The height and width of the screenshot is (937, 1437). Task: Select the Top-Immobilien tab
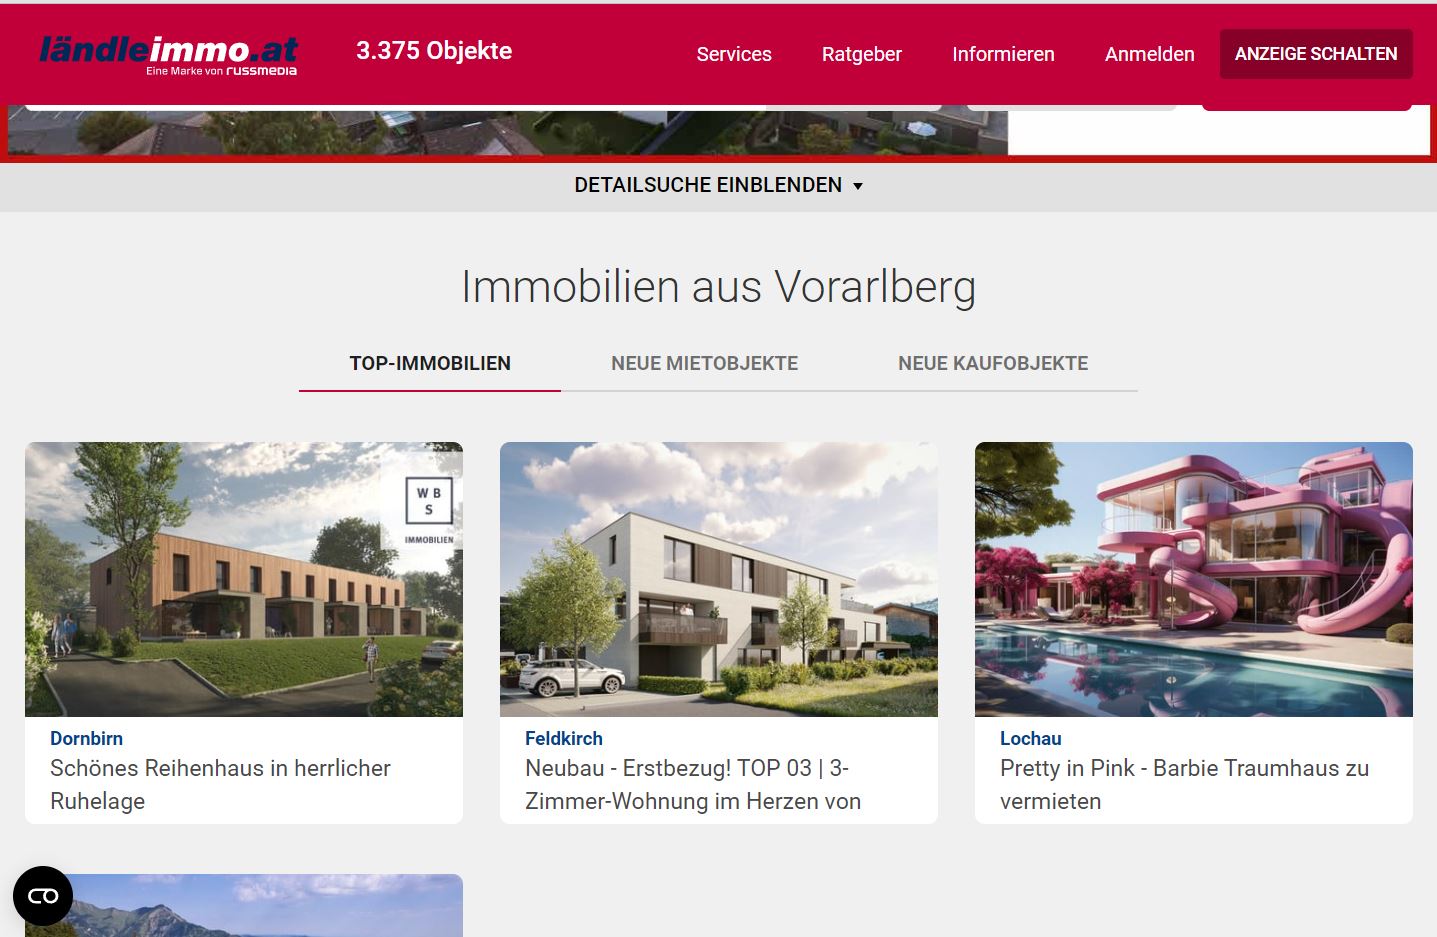(430, 363)
